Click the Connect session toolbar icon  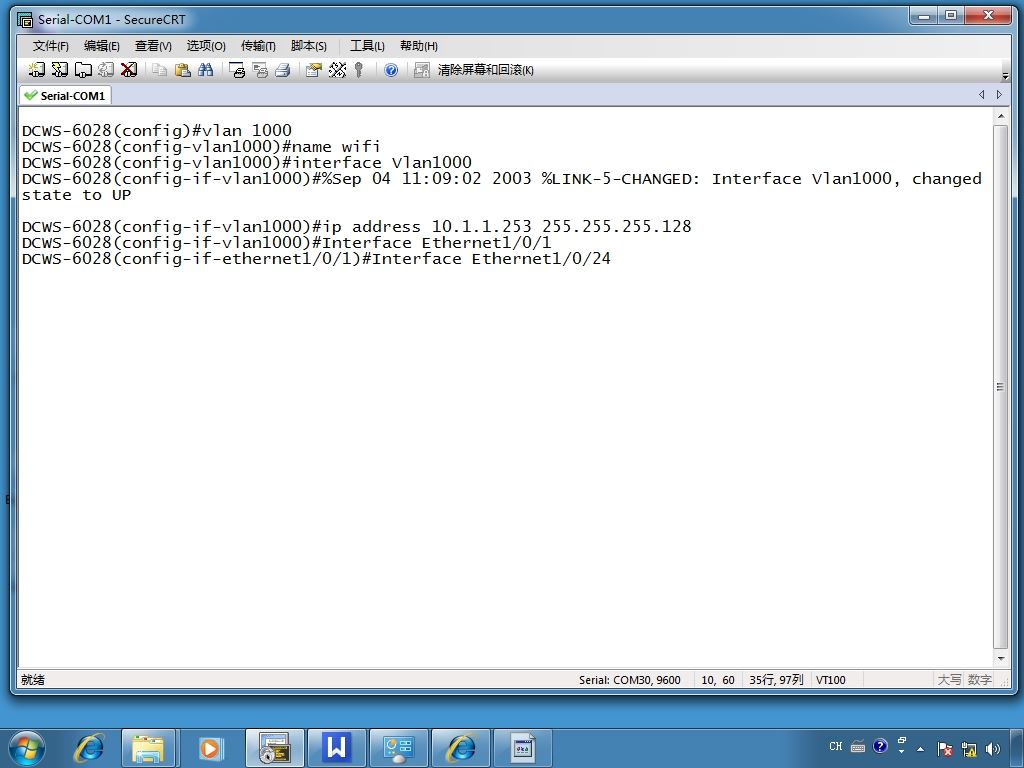[x=37, y=70]
